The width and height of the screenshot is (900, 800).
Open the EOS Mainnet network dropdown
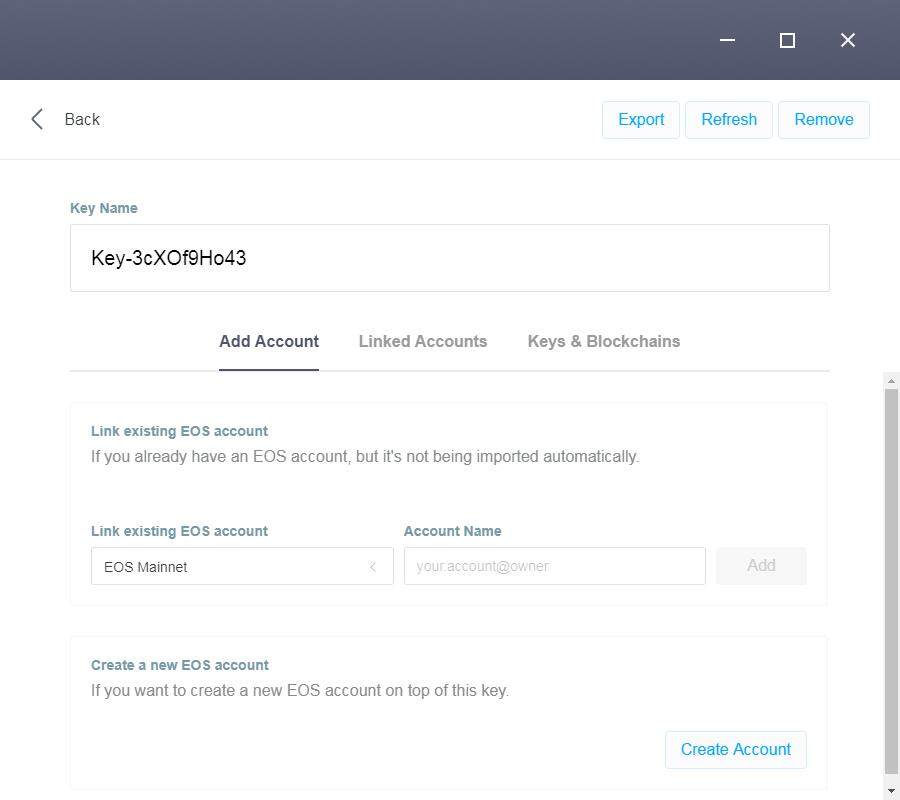click(x=230, y=566)
